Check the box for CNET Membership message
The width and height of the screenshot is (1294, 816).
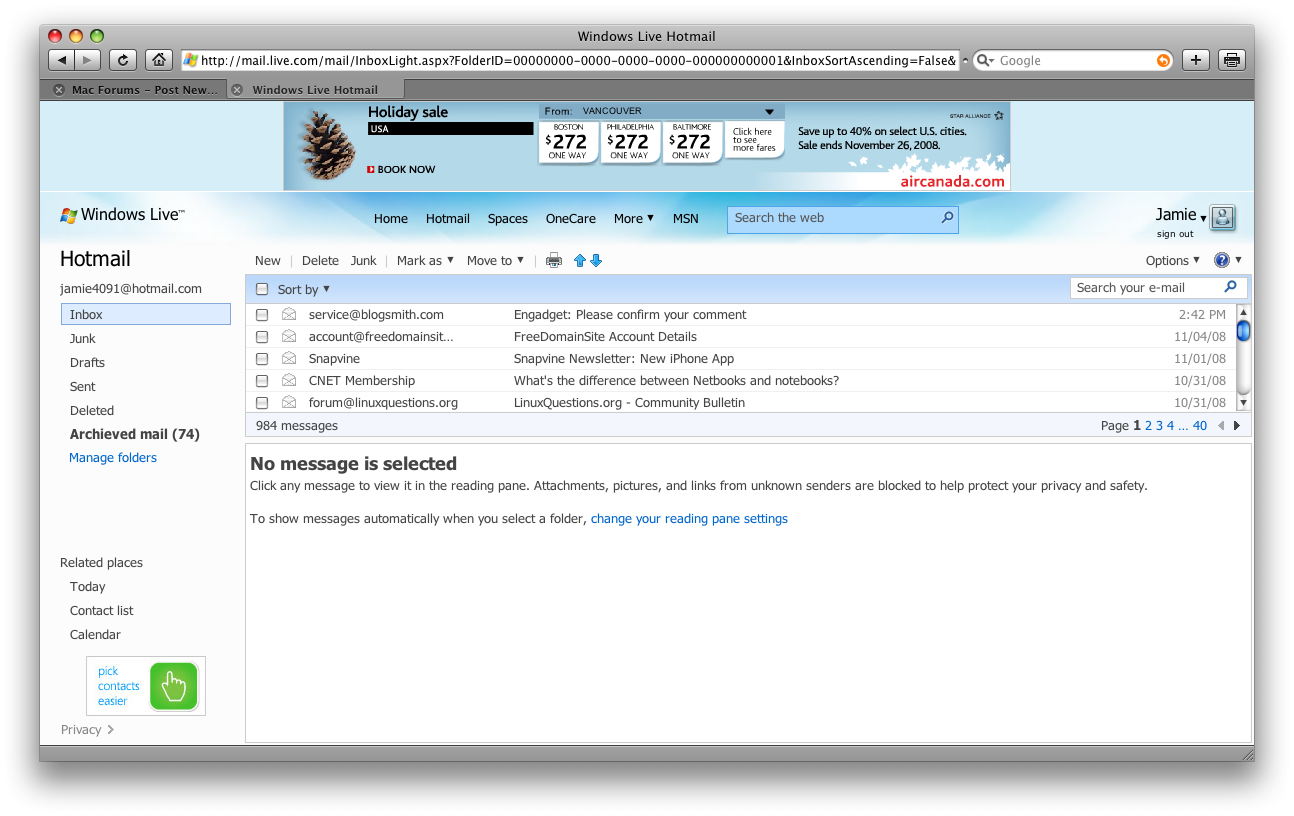[262, 381]
